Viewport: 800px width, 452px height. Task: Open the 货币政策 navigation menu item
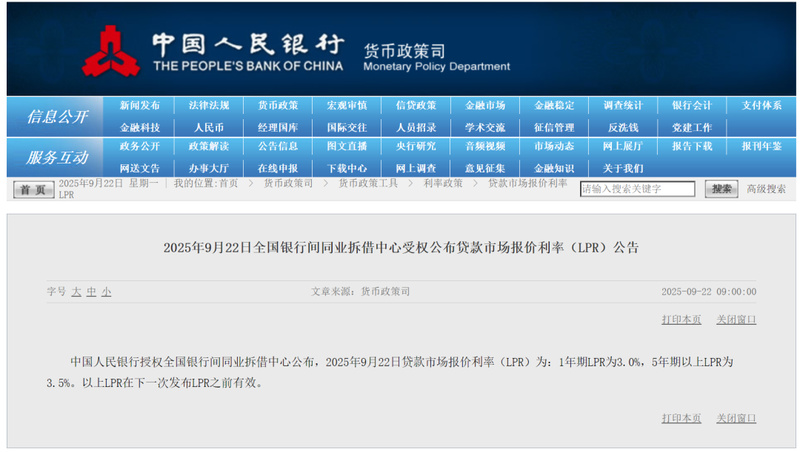278,105
